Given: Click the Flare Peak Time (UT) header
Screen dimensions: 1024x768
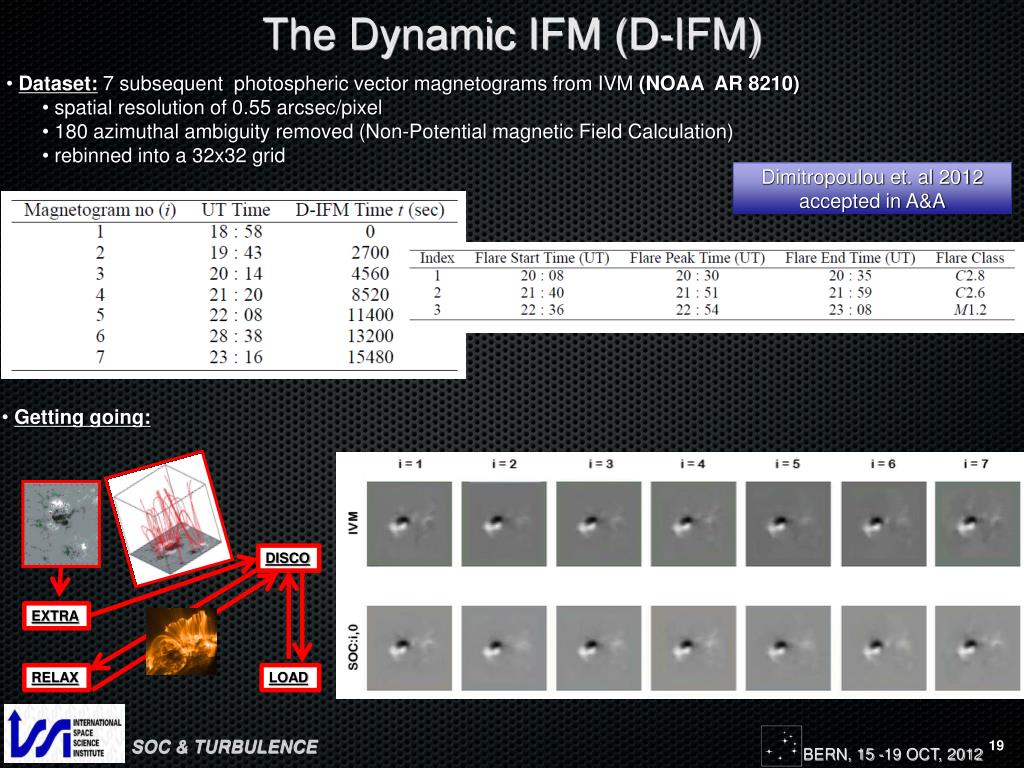Looking at the screenshot, I should 697,258.
